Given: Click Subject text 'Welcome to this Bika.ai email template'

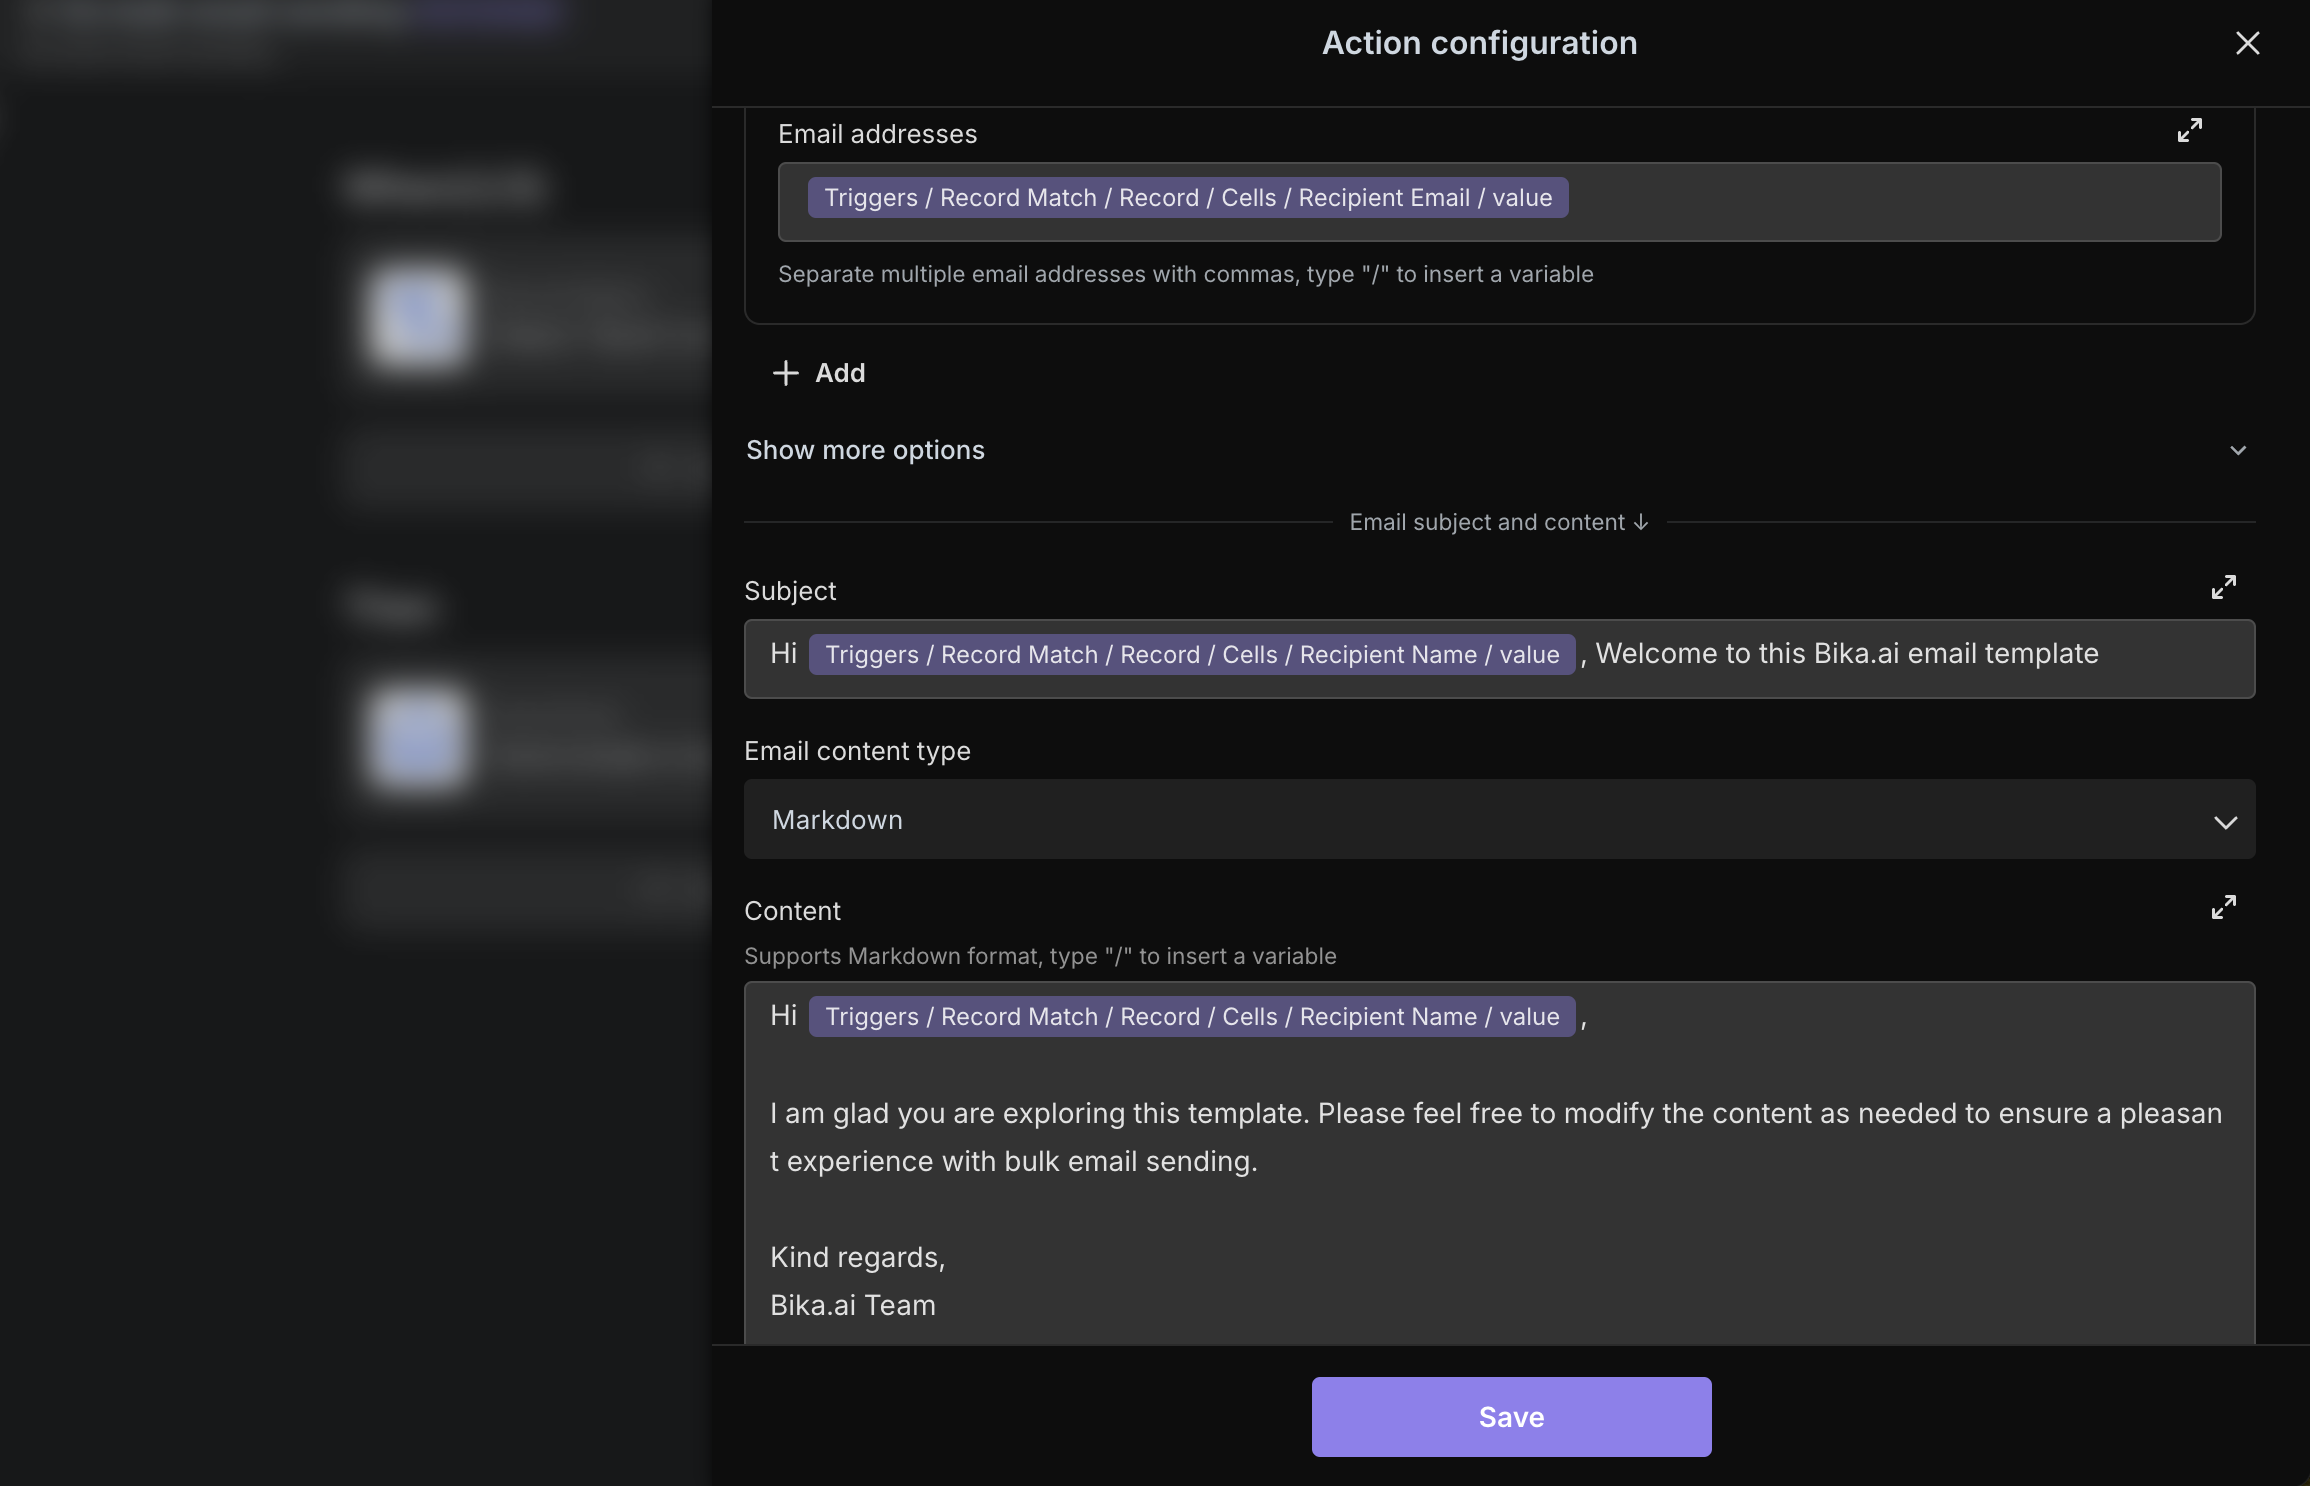Looking at the screenshot, I should point(1847,654).
